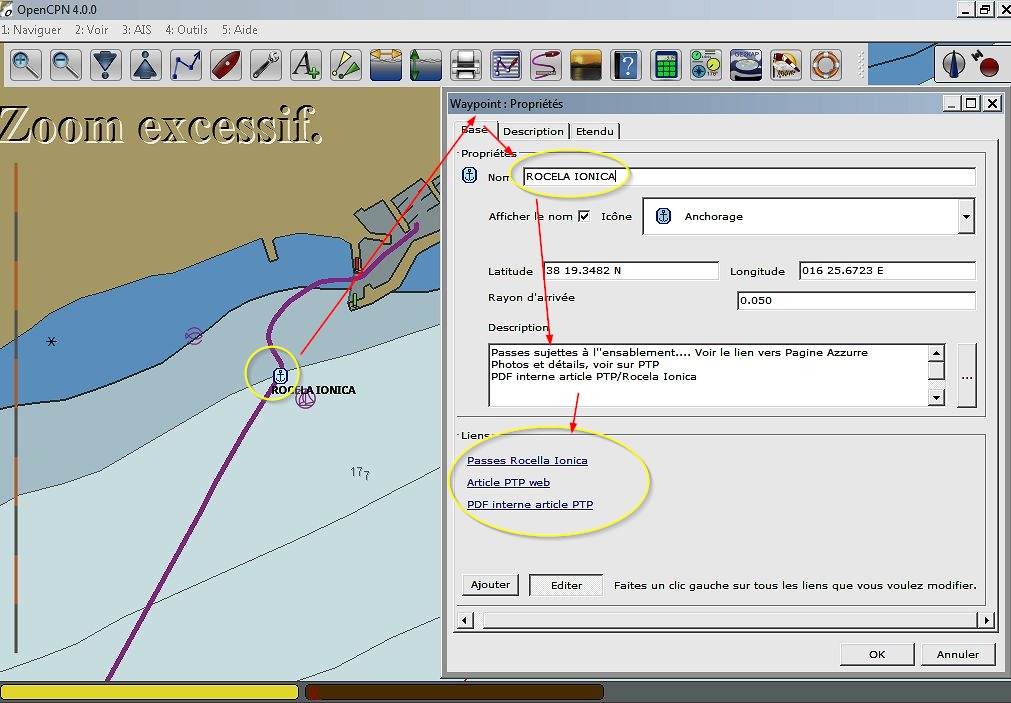Open 'Article PTP web' link
This screenshot has width=1011, height=703.
(x=508, y=482)
